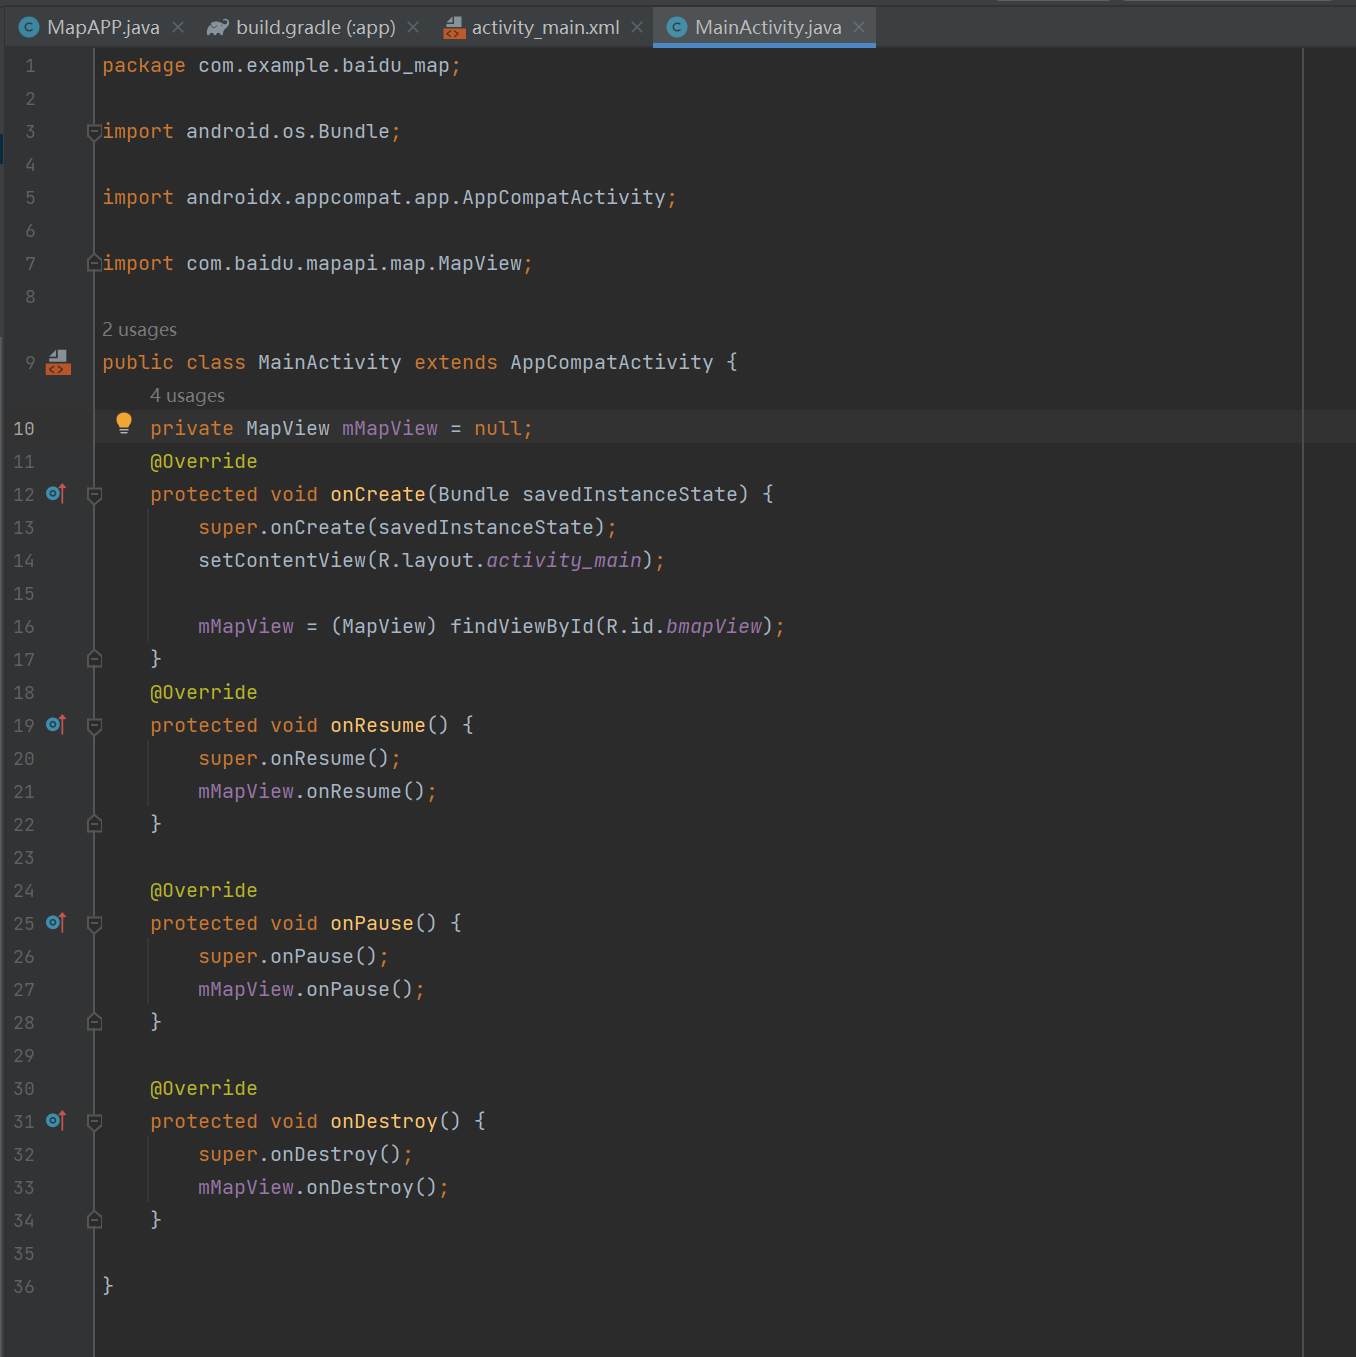Click 'super.onPause()' call on line 26
Image resolution: width=1356 pixels, height=1357 pixels.
pyautogui.click(x=288, y=956)
